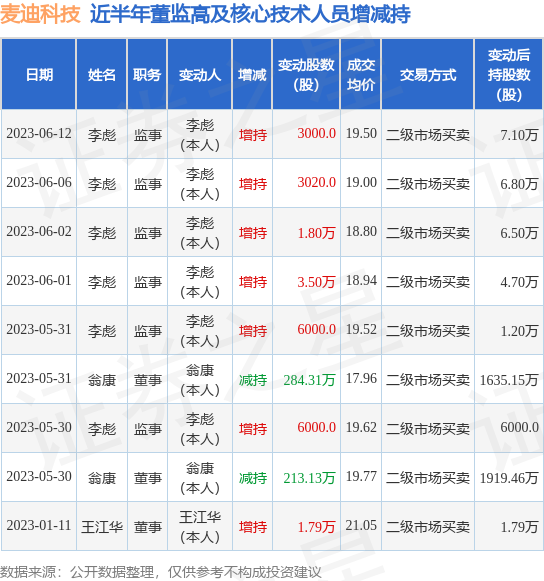
Task: Select the 2023-06-01 date cell
Action: [39, 280]
